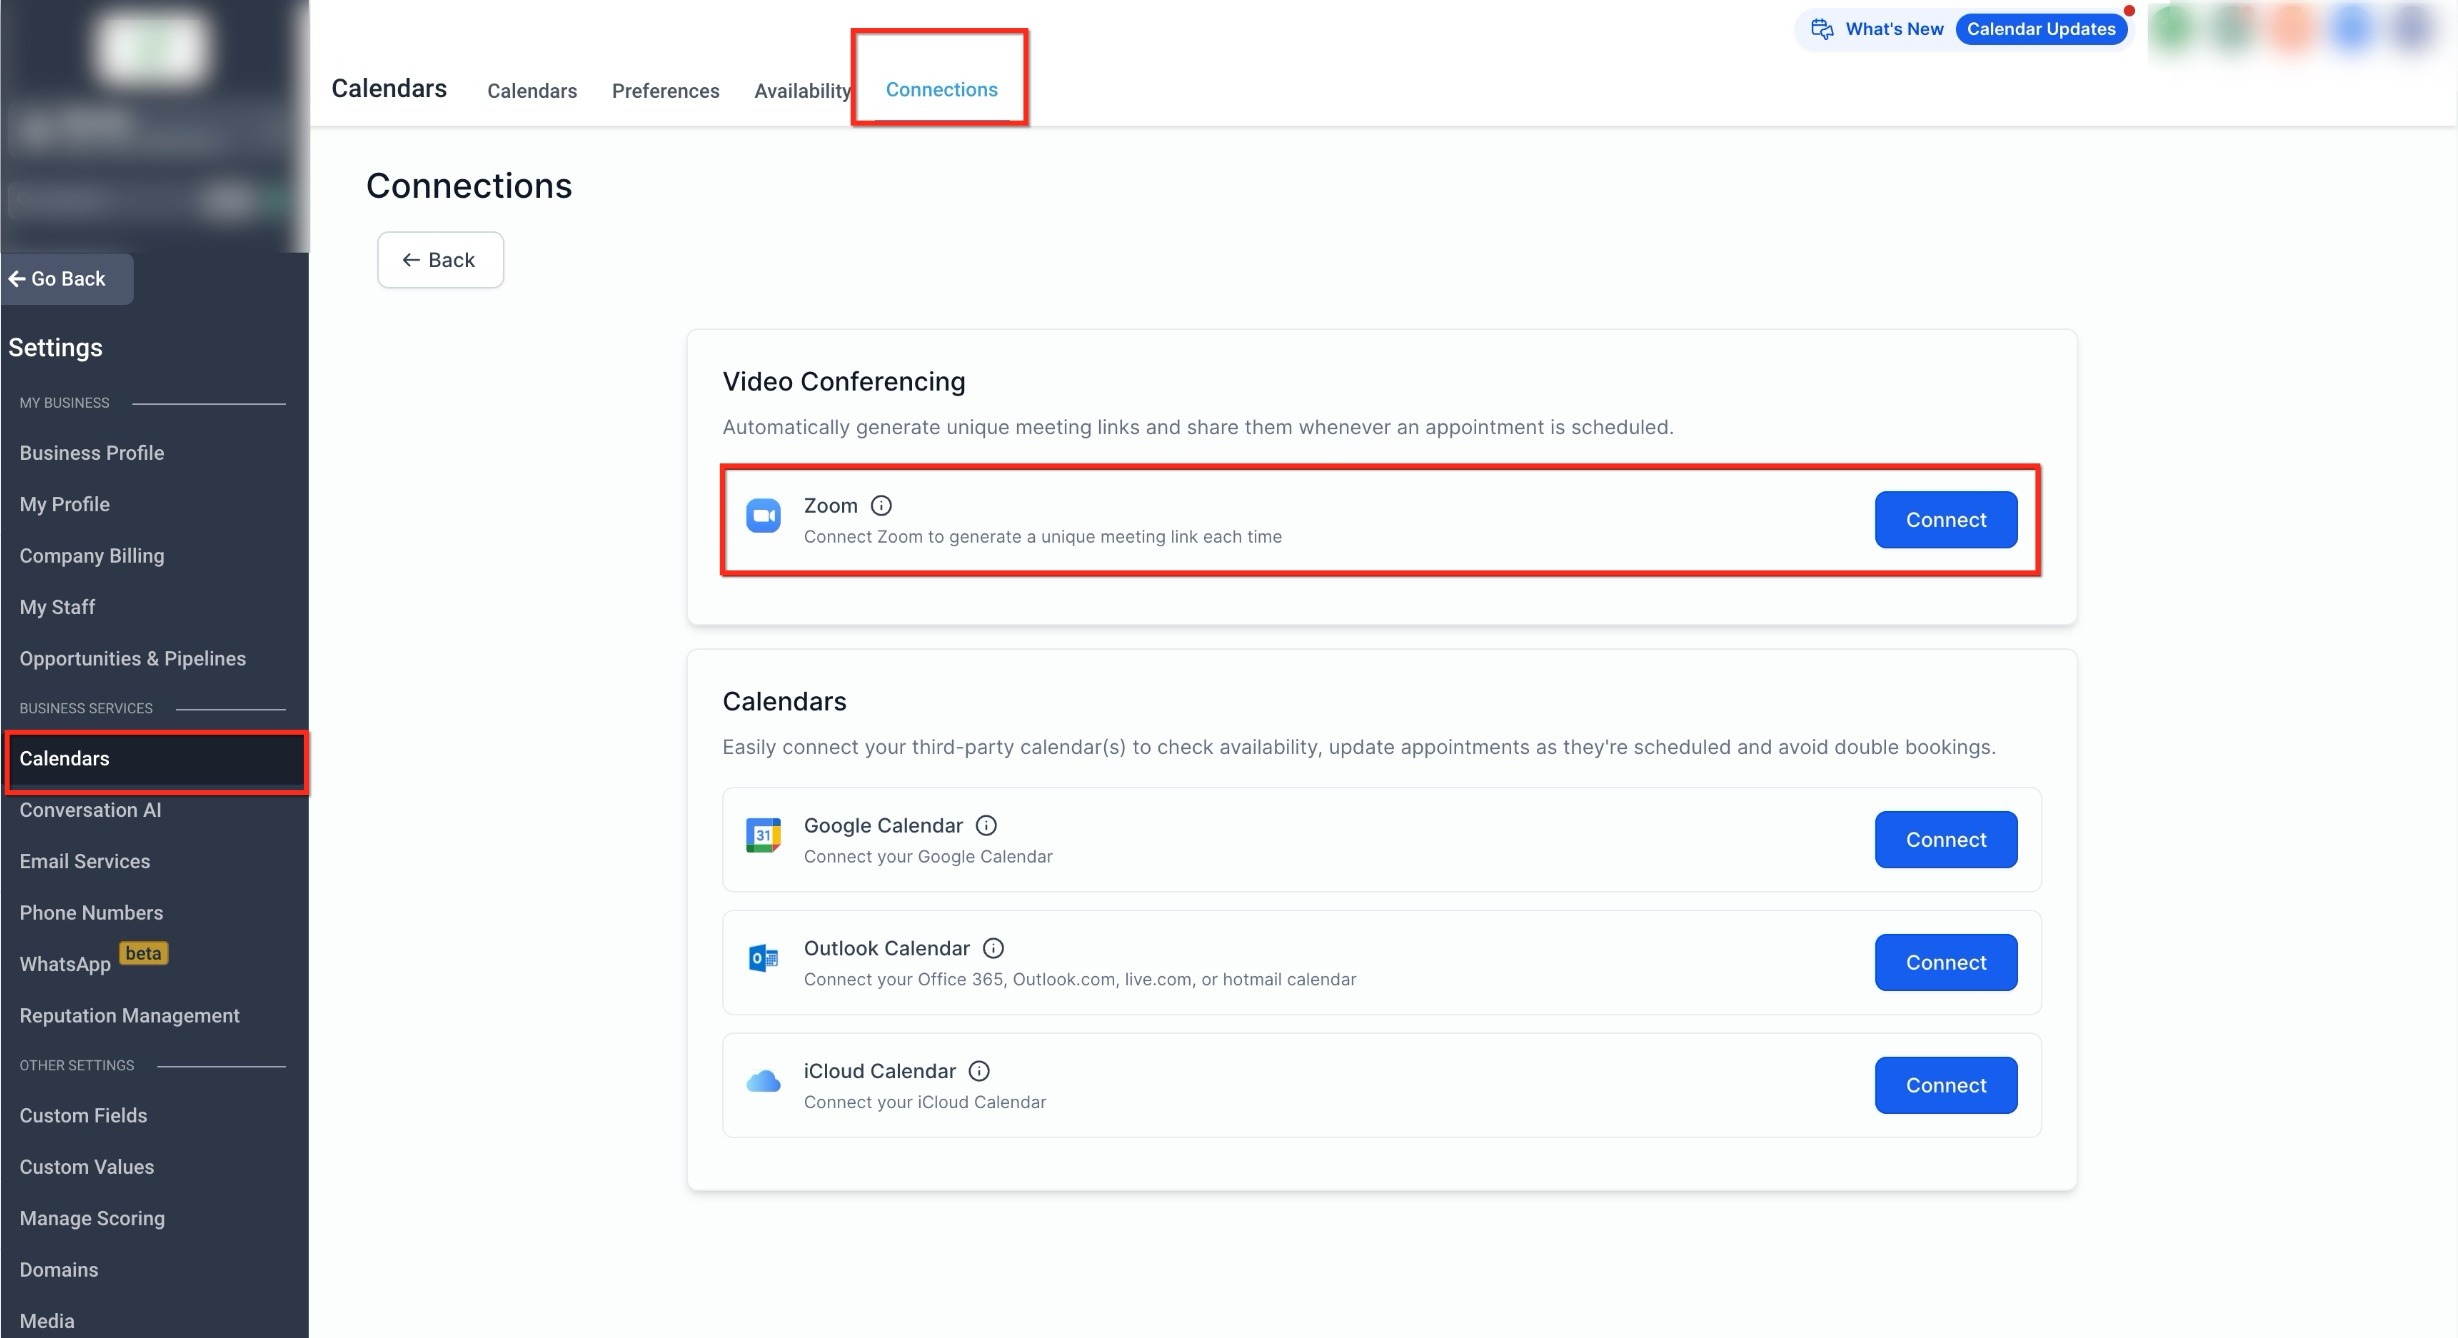2458x1338 pixels.
Task: Click the Google Calendar info icon
Action: [986, 826]
